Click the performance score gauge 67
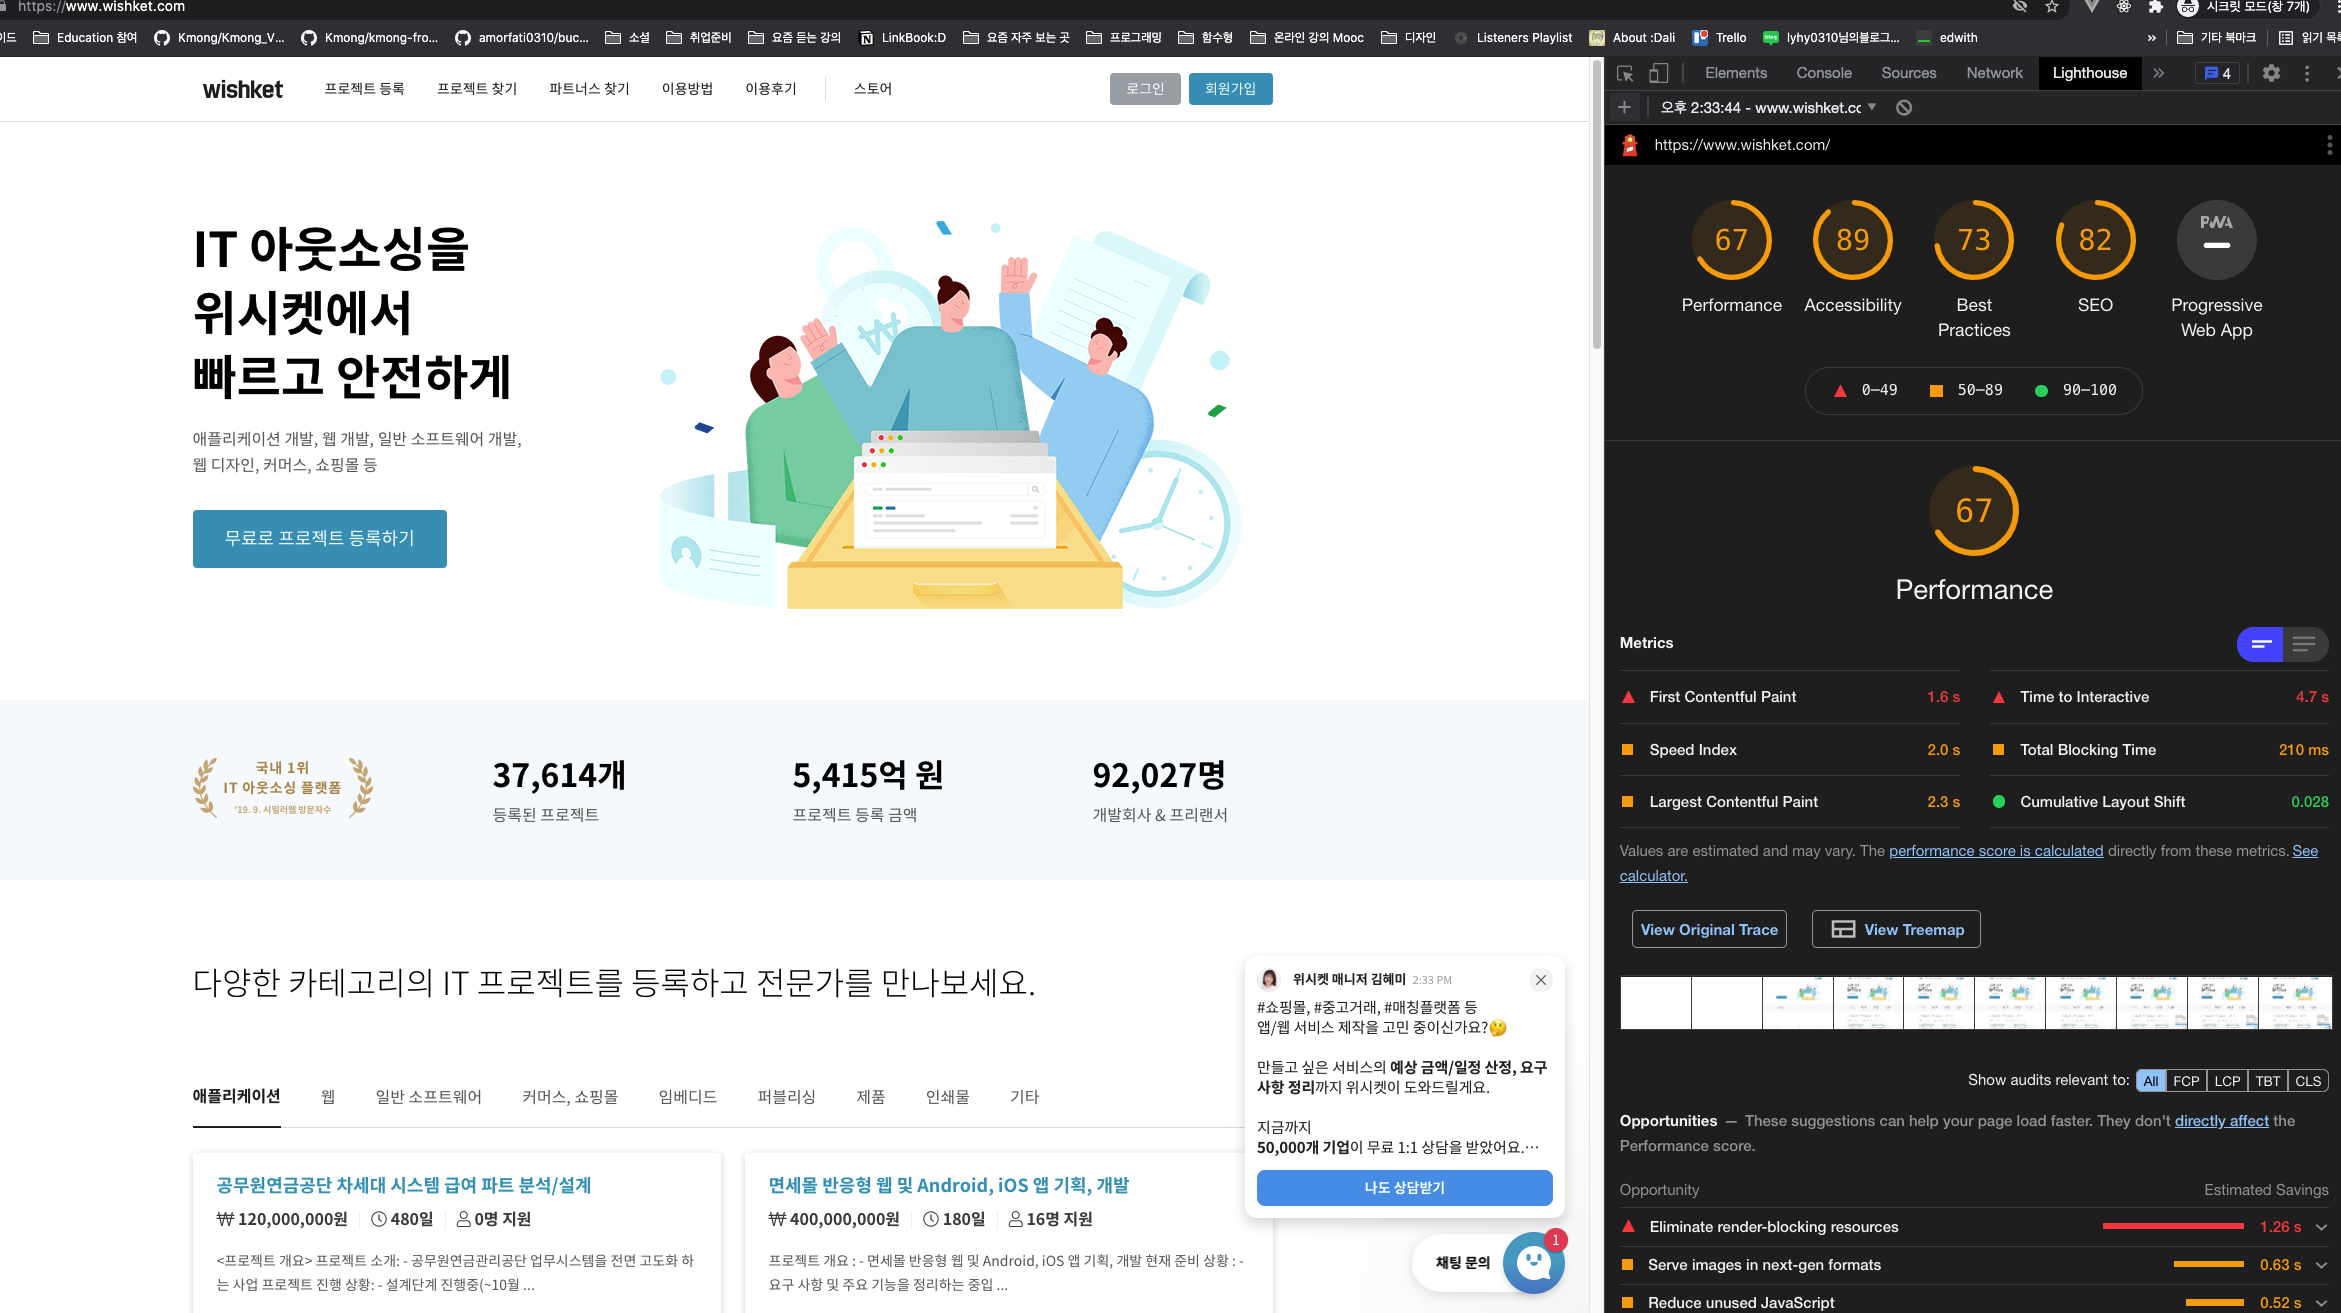The width and height of the screenshot is (2341, 1313). click(x=1731, y=240)
